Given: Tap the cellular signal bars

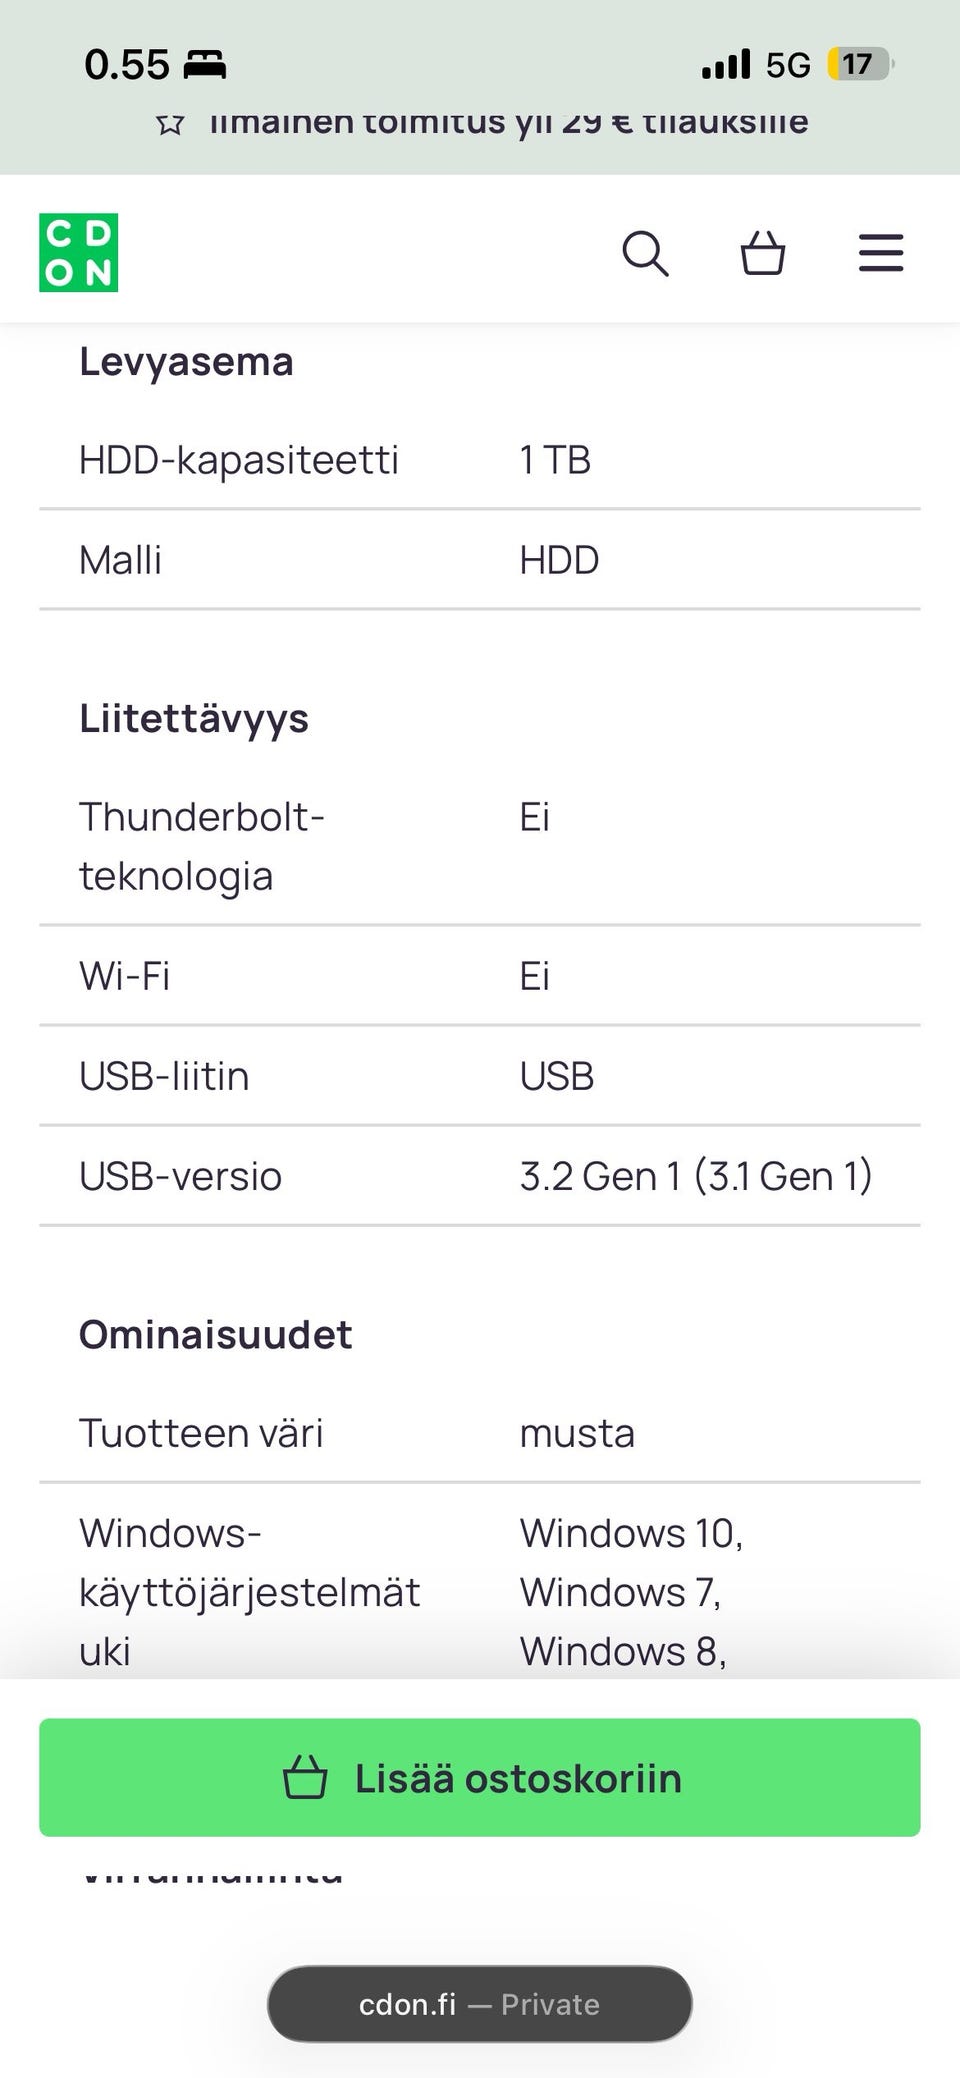Looking at the screenshot, I should coord(726,65).
